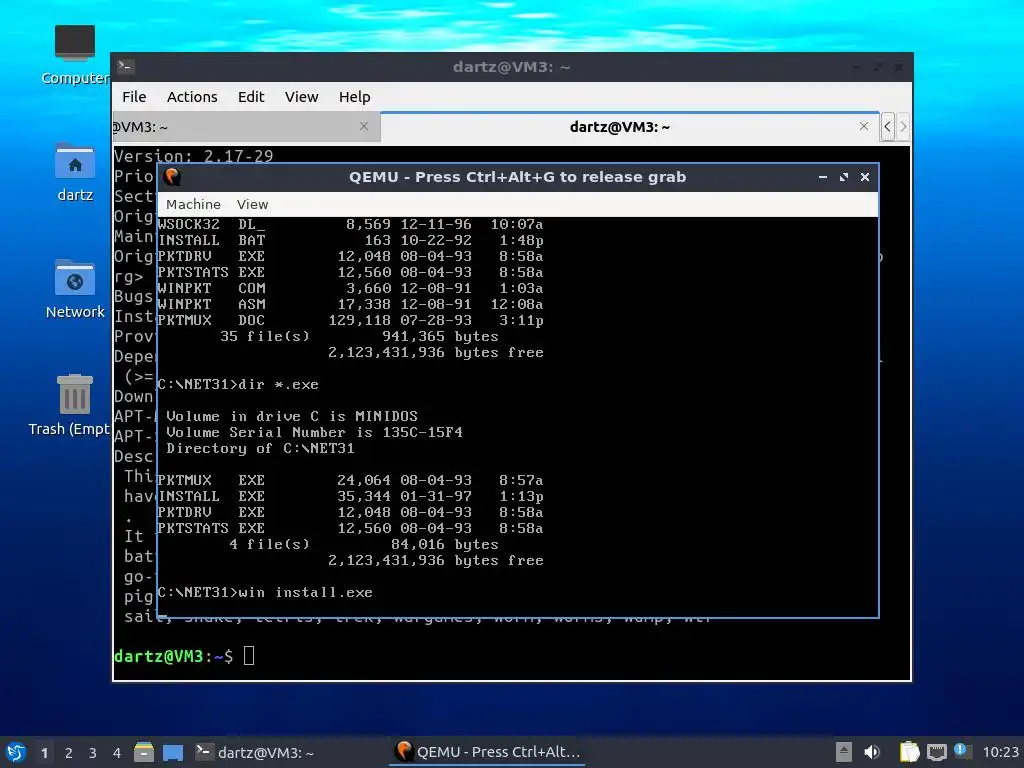
Task: Click the show desktop panel icon
Action: (x=173, y=752)
